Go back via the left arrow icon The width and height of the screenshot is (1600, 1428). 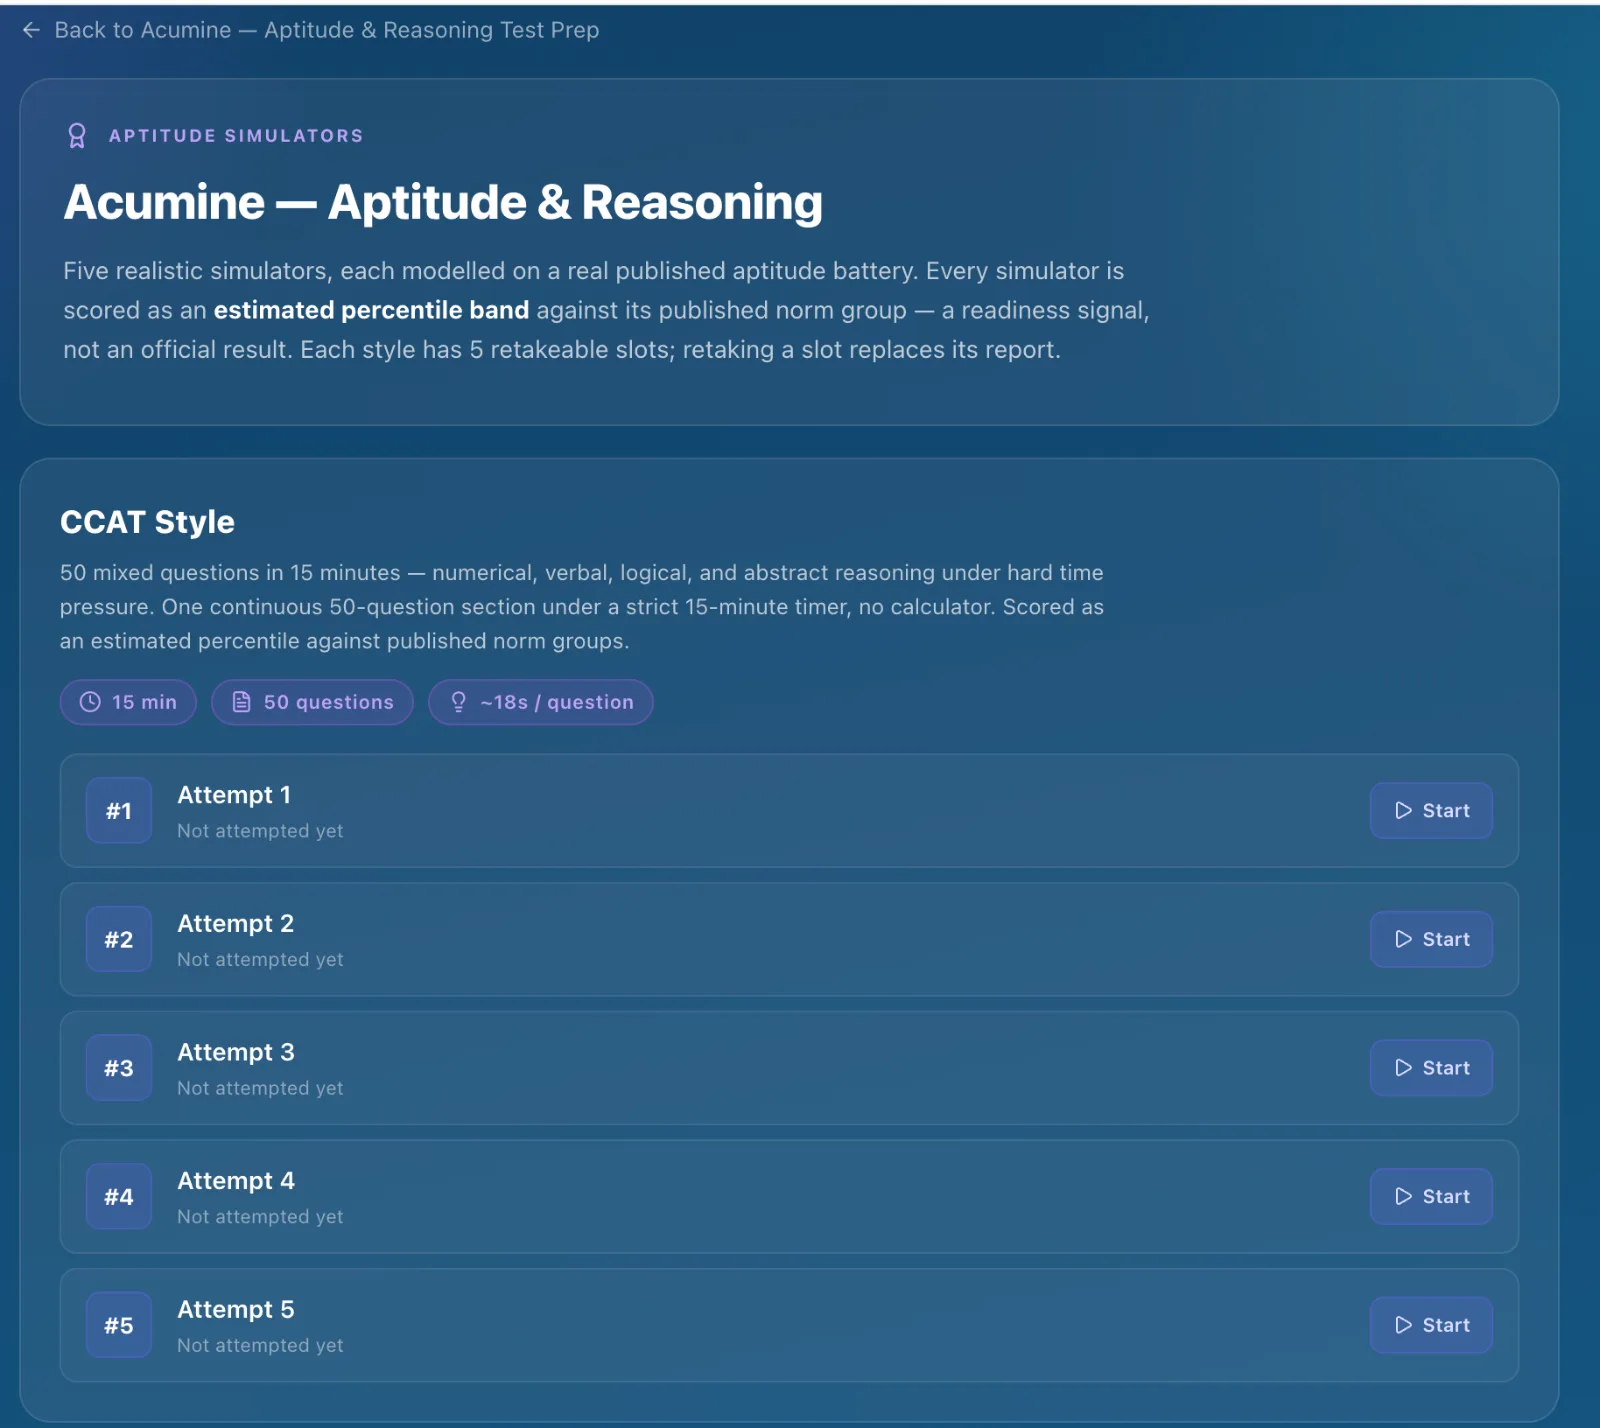[x=31, y=30]
